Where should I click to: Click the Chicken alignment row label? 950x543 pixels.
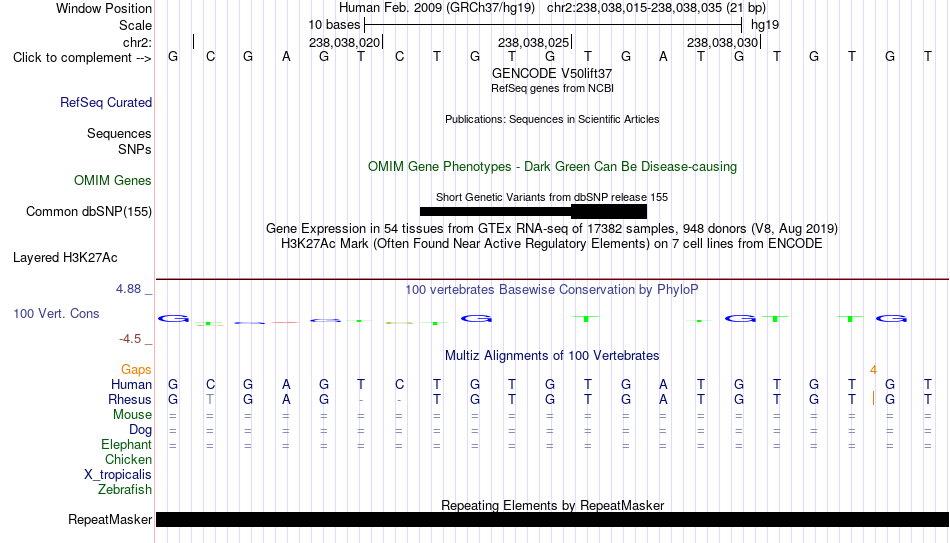tap(128, 459)
